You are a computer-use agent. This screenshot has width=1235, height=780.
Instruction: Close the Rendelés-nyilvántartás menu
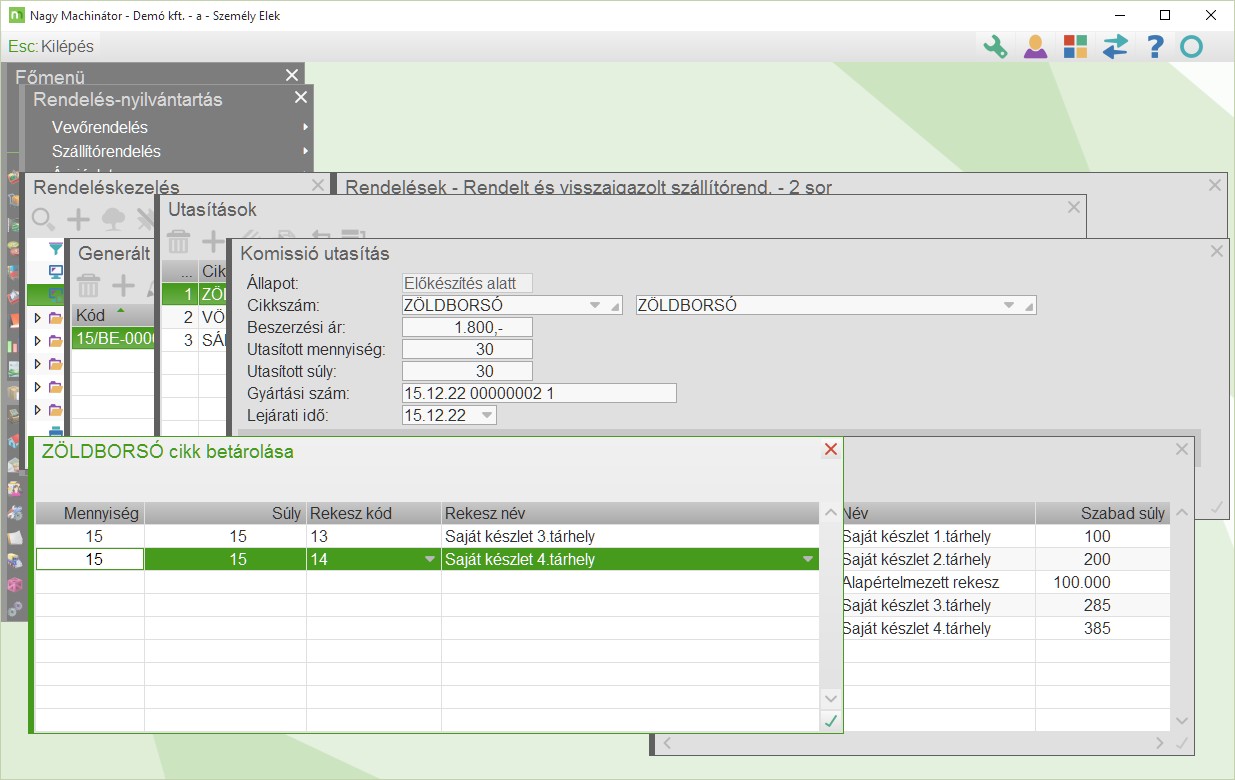tap(301, 97)
